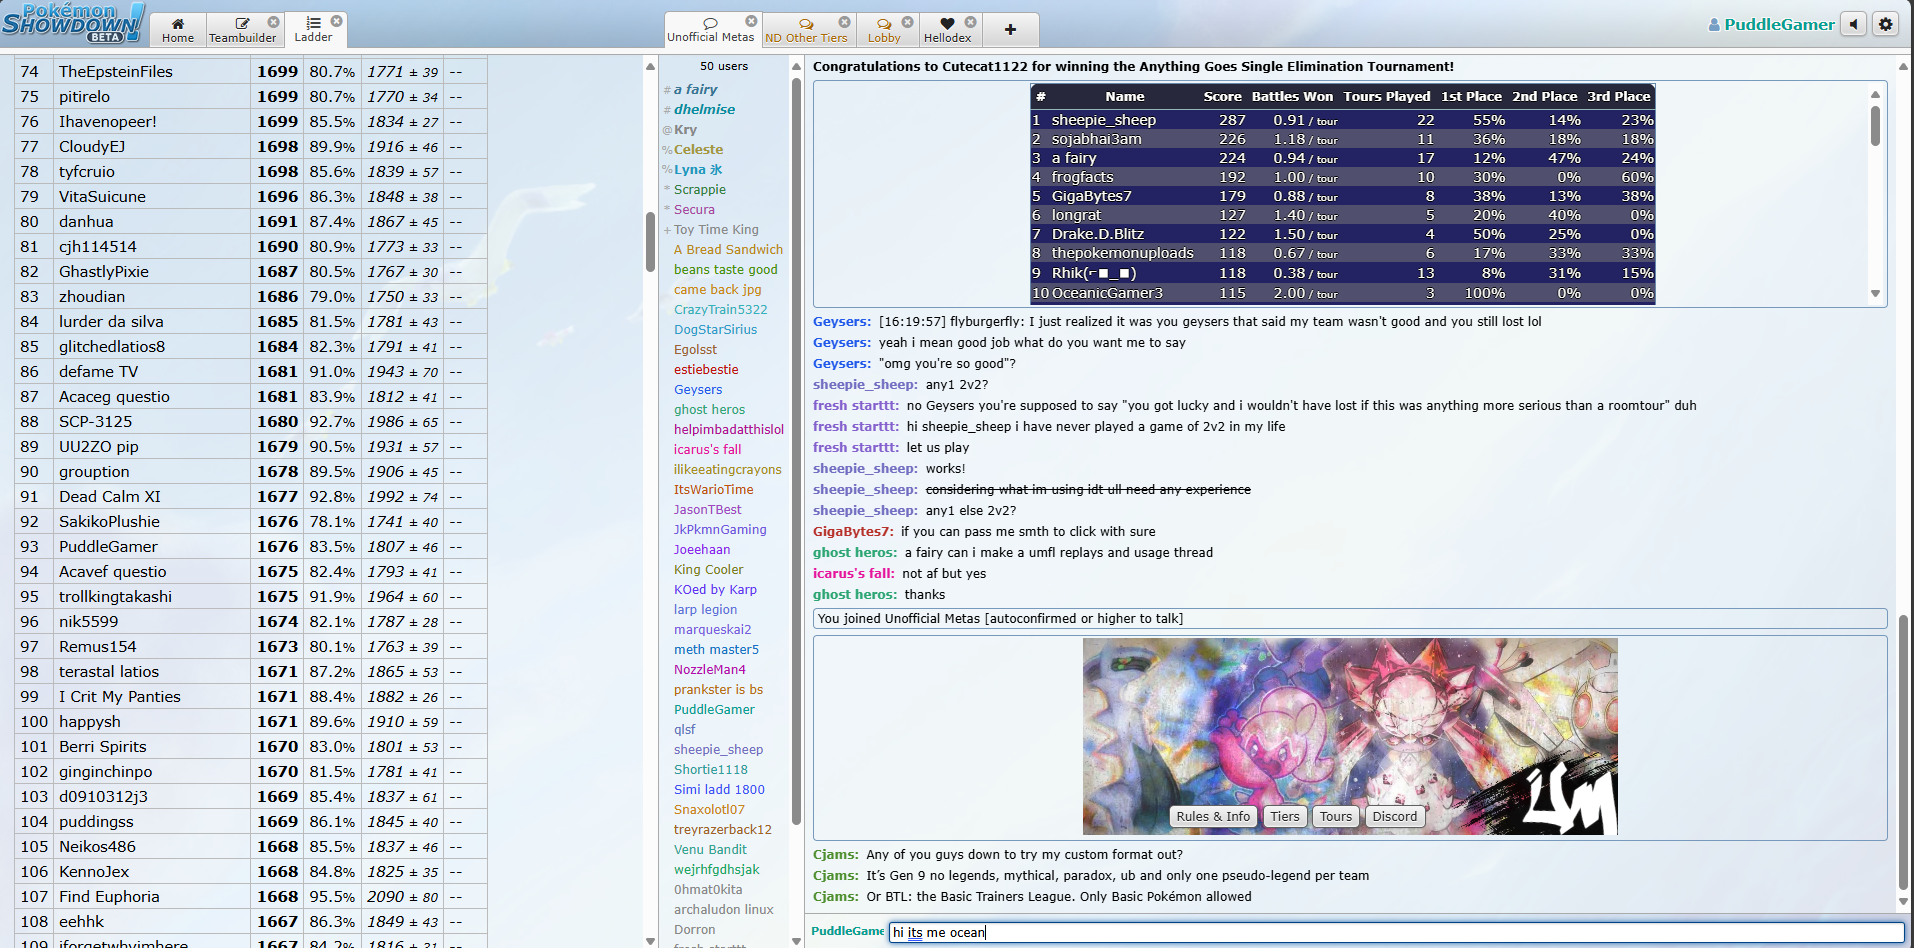Add a new room with the plus button
Image resolution: width=1914 pixels, height=948 pixels.
1010,29
